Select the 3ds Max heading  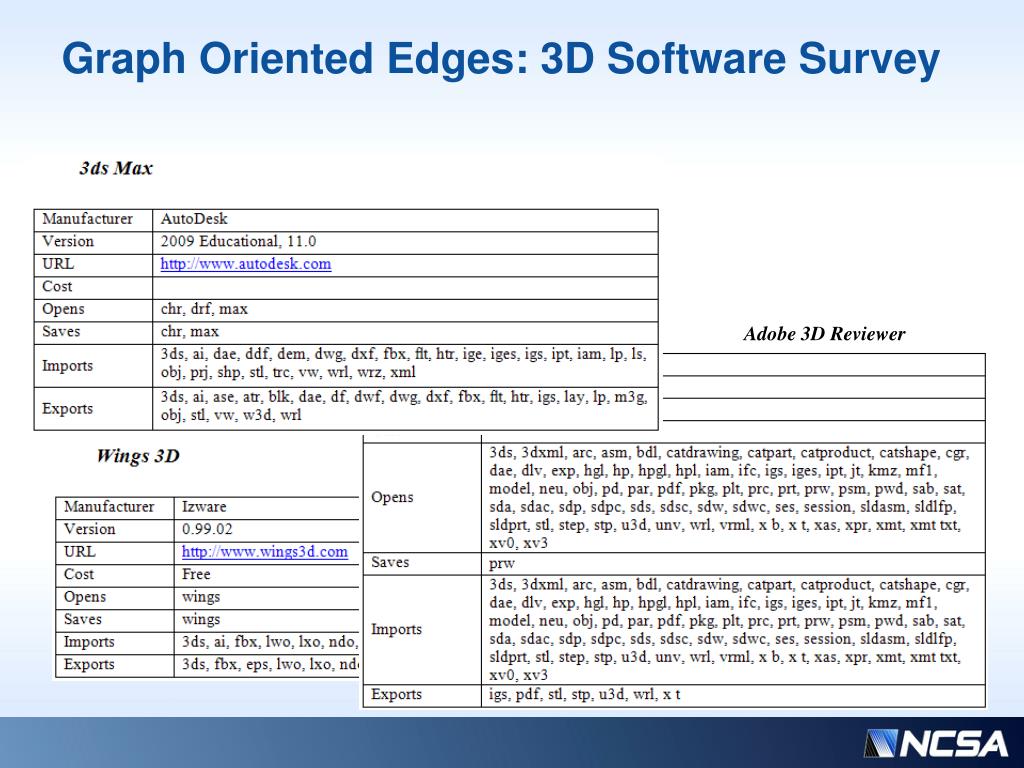pyautogui.click(x=116, y=168)
